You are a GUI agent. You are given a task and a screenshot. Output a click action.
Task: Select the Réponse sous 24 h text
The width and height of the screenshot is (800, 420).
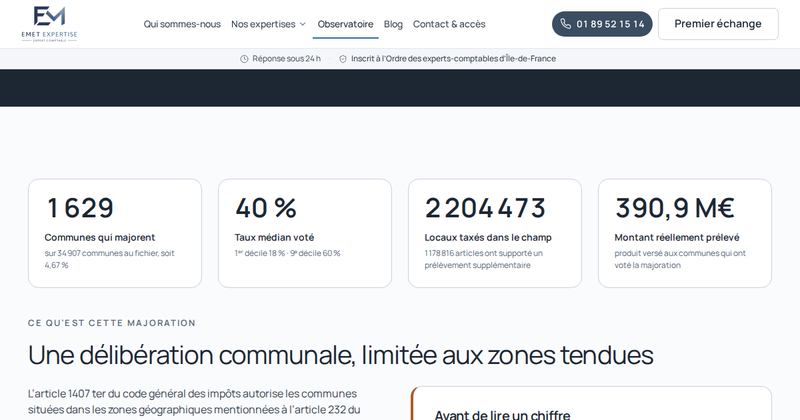287,59
